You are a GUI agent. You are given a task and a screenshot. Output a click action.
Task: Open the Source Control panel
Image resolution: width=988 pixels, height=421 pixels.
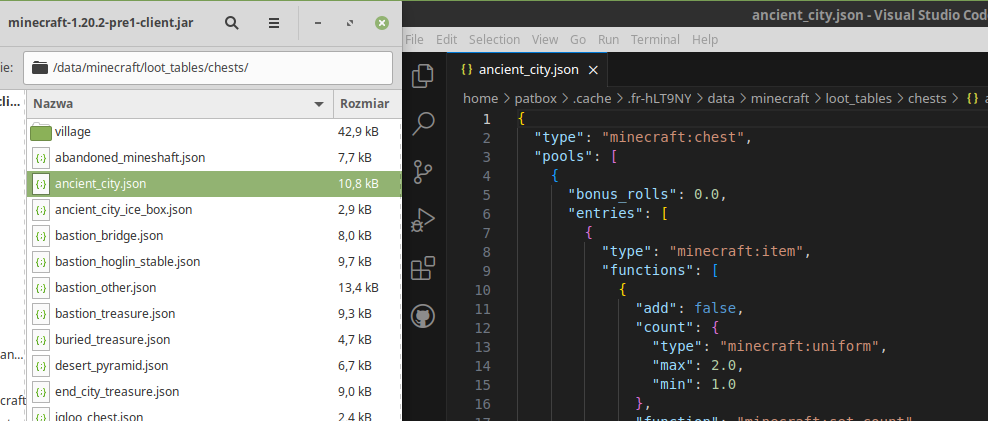(423, 171)
